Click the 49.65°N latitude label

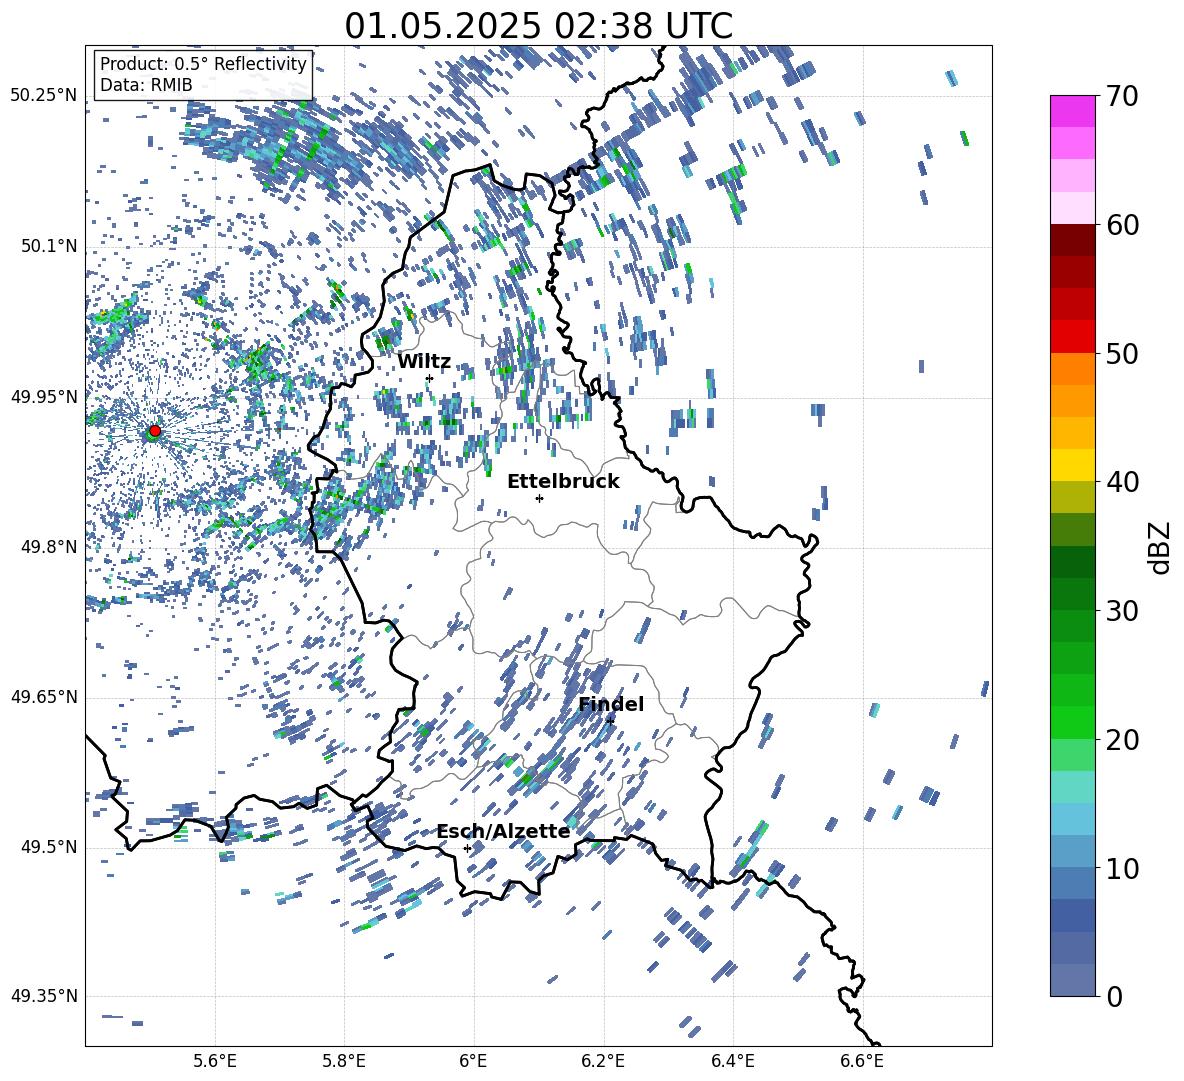click(x=44, y=696)
